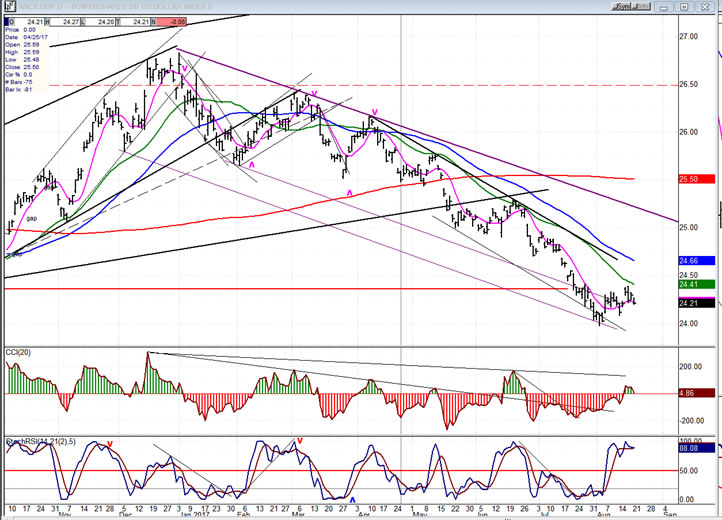Click the StochRSI indicator label
Image resolution: width=722 pixels, height=520 pixels.
pos(41,442)
